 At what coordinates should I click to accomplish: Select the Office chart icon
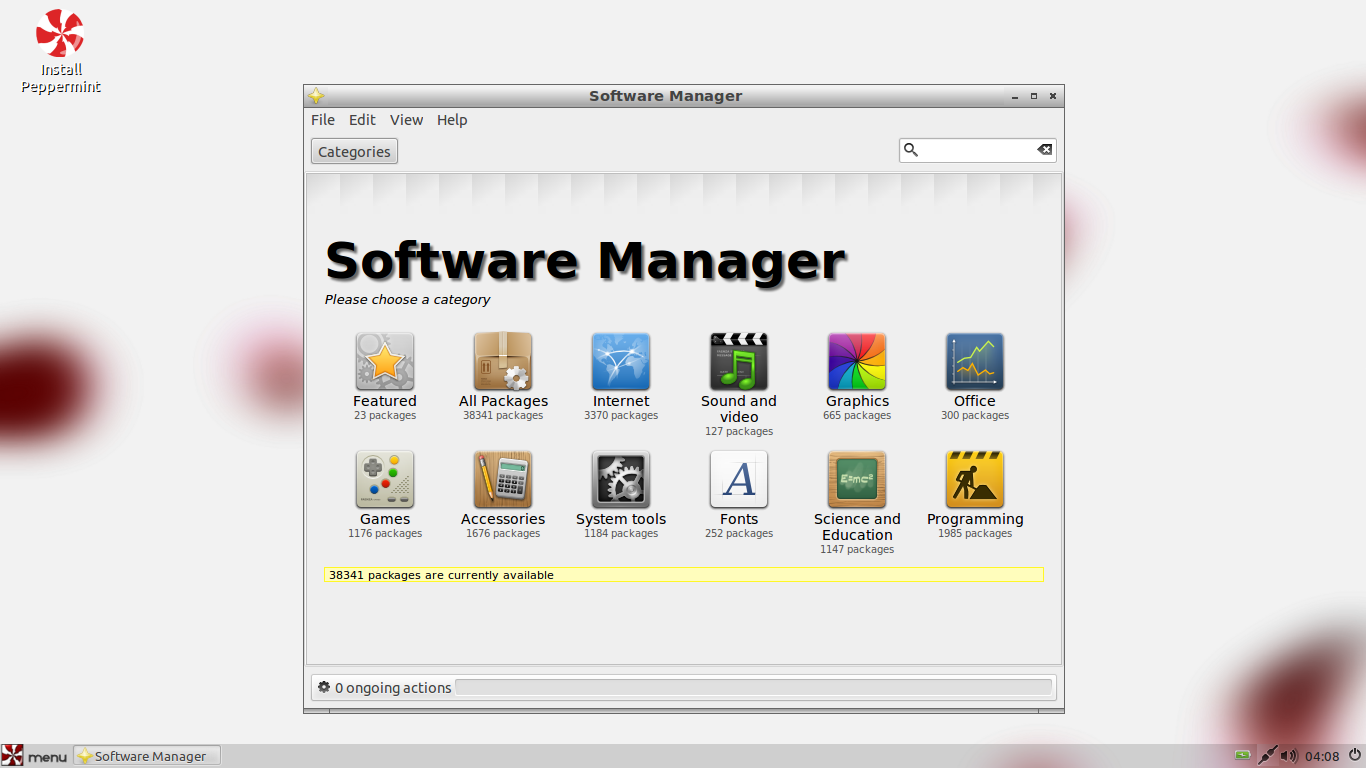point(975,361)
